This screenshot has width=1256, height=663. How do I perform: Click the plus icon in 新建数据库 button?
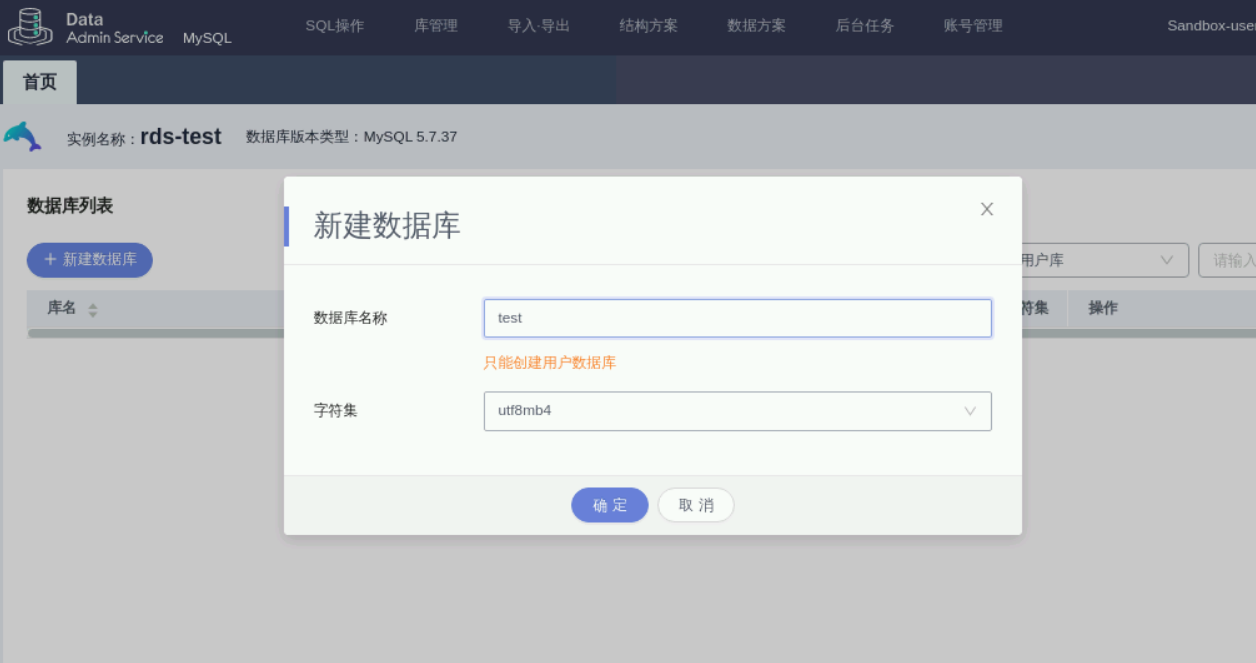[50, 259]
